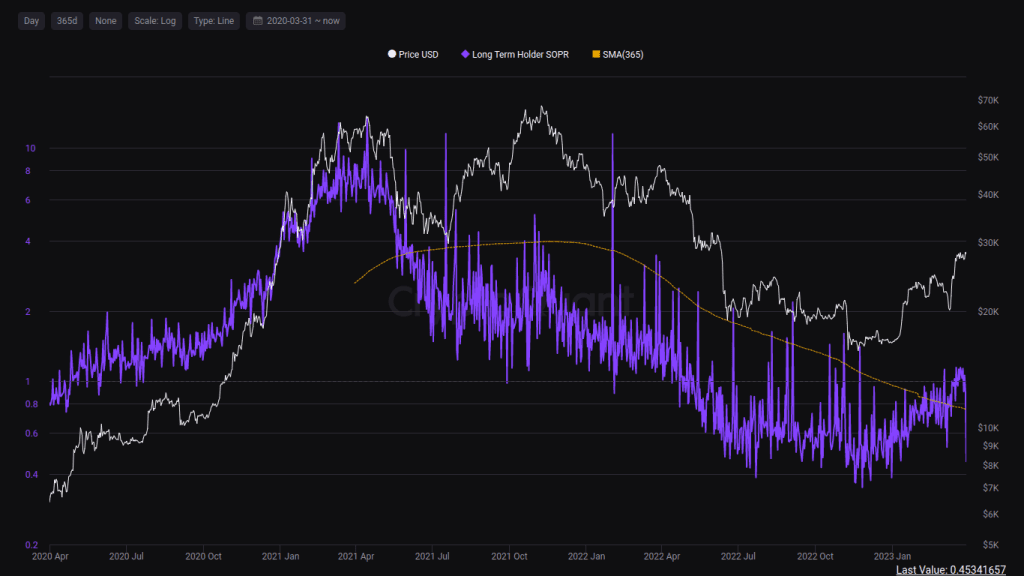Open the Scale: Log selector
This screenshot has height=576, width=1024.
click(x=155, y=20)
